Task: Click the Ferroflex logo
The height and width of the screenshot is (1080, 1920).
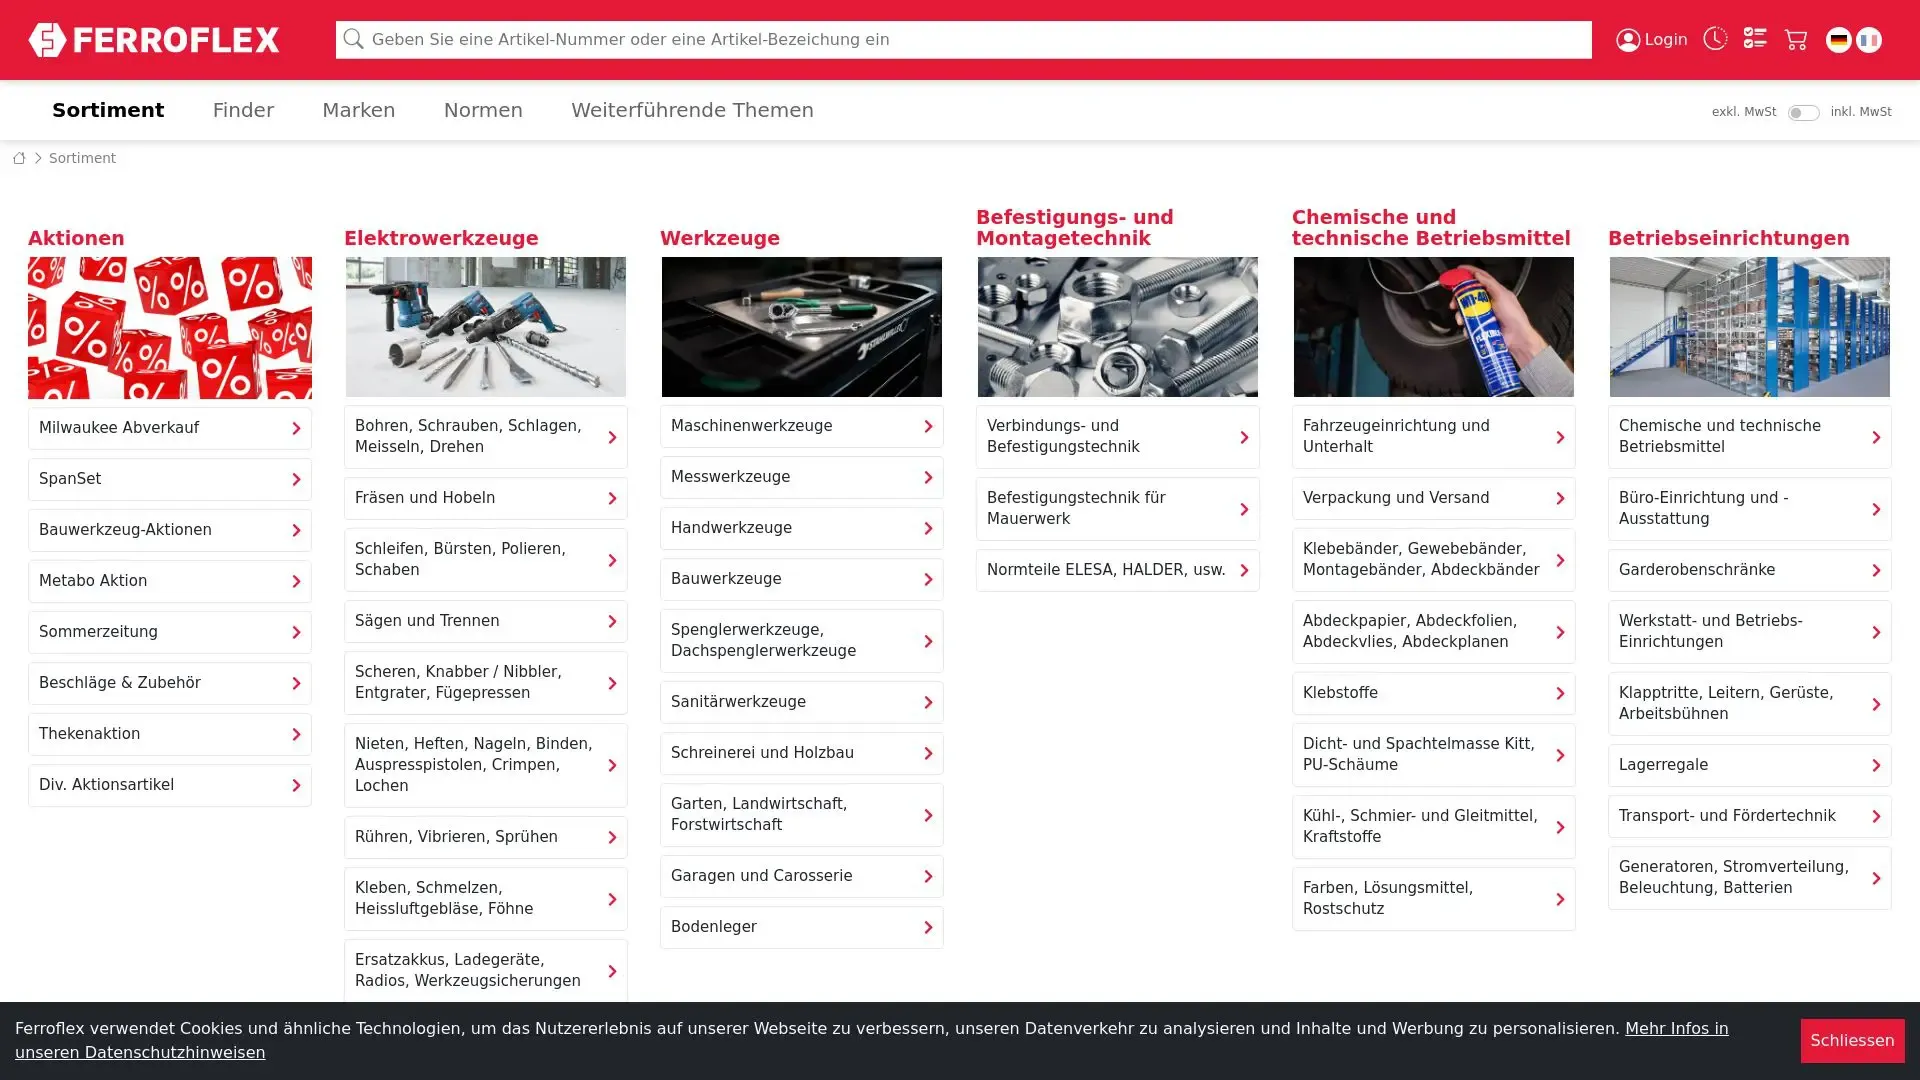Action: 154,40
